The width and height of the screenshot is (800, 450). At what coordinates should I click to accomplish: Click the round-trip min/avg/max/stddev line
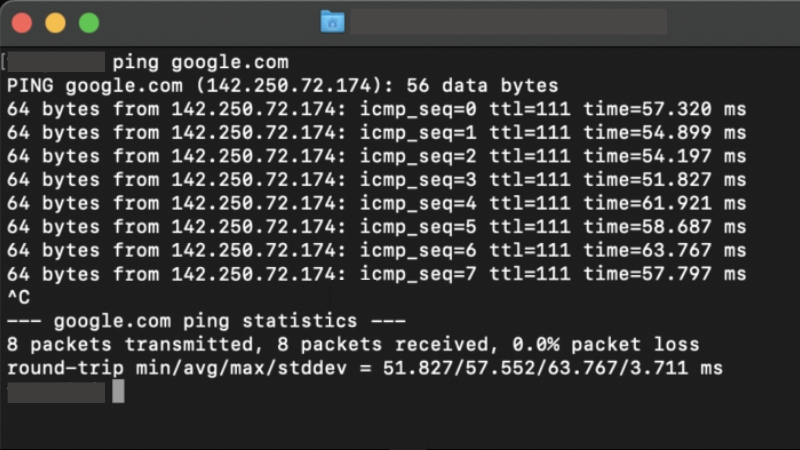pos(365,368)
